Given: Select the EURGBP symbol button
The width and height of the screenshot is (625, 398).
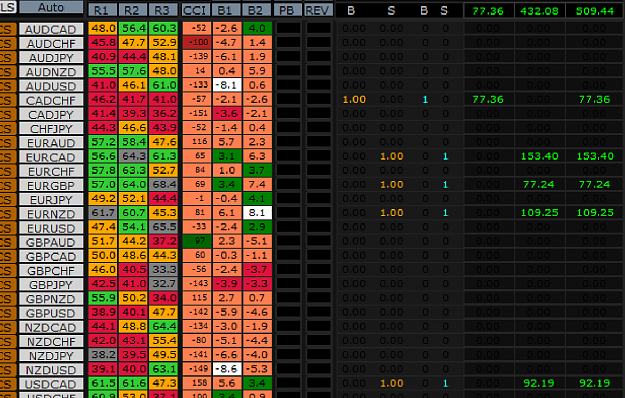Looking at the screenshot, I should tap(51, 185).
